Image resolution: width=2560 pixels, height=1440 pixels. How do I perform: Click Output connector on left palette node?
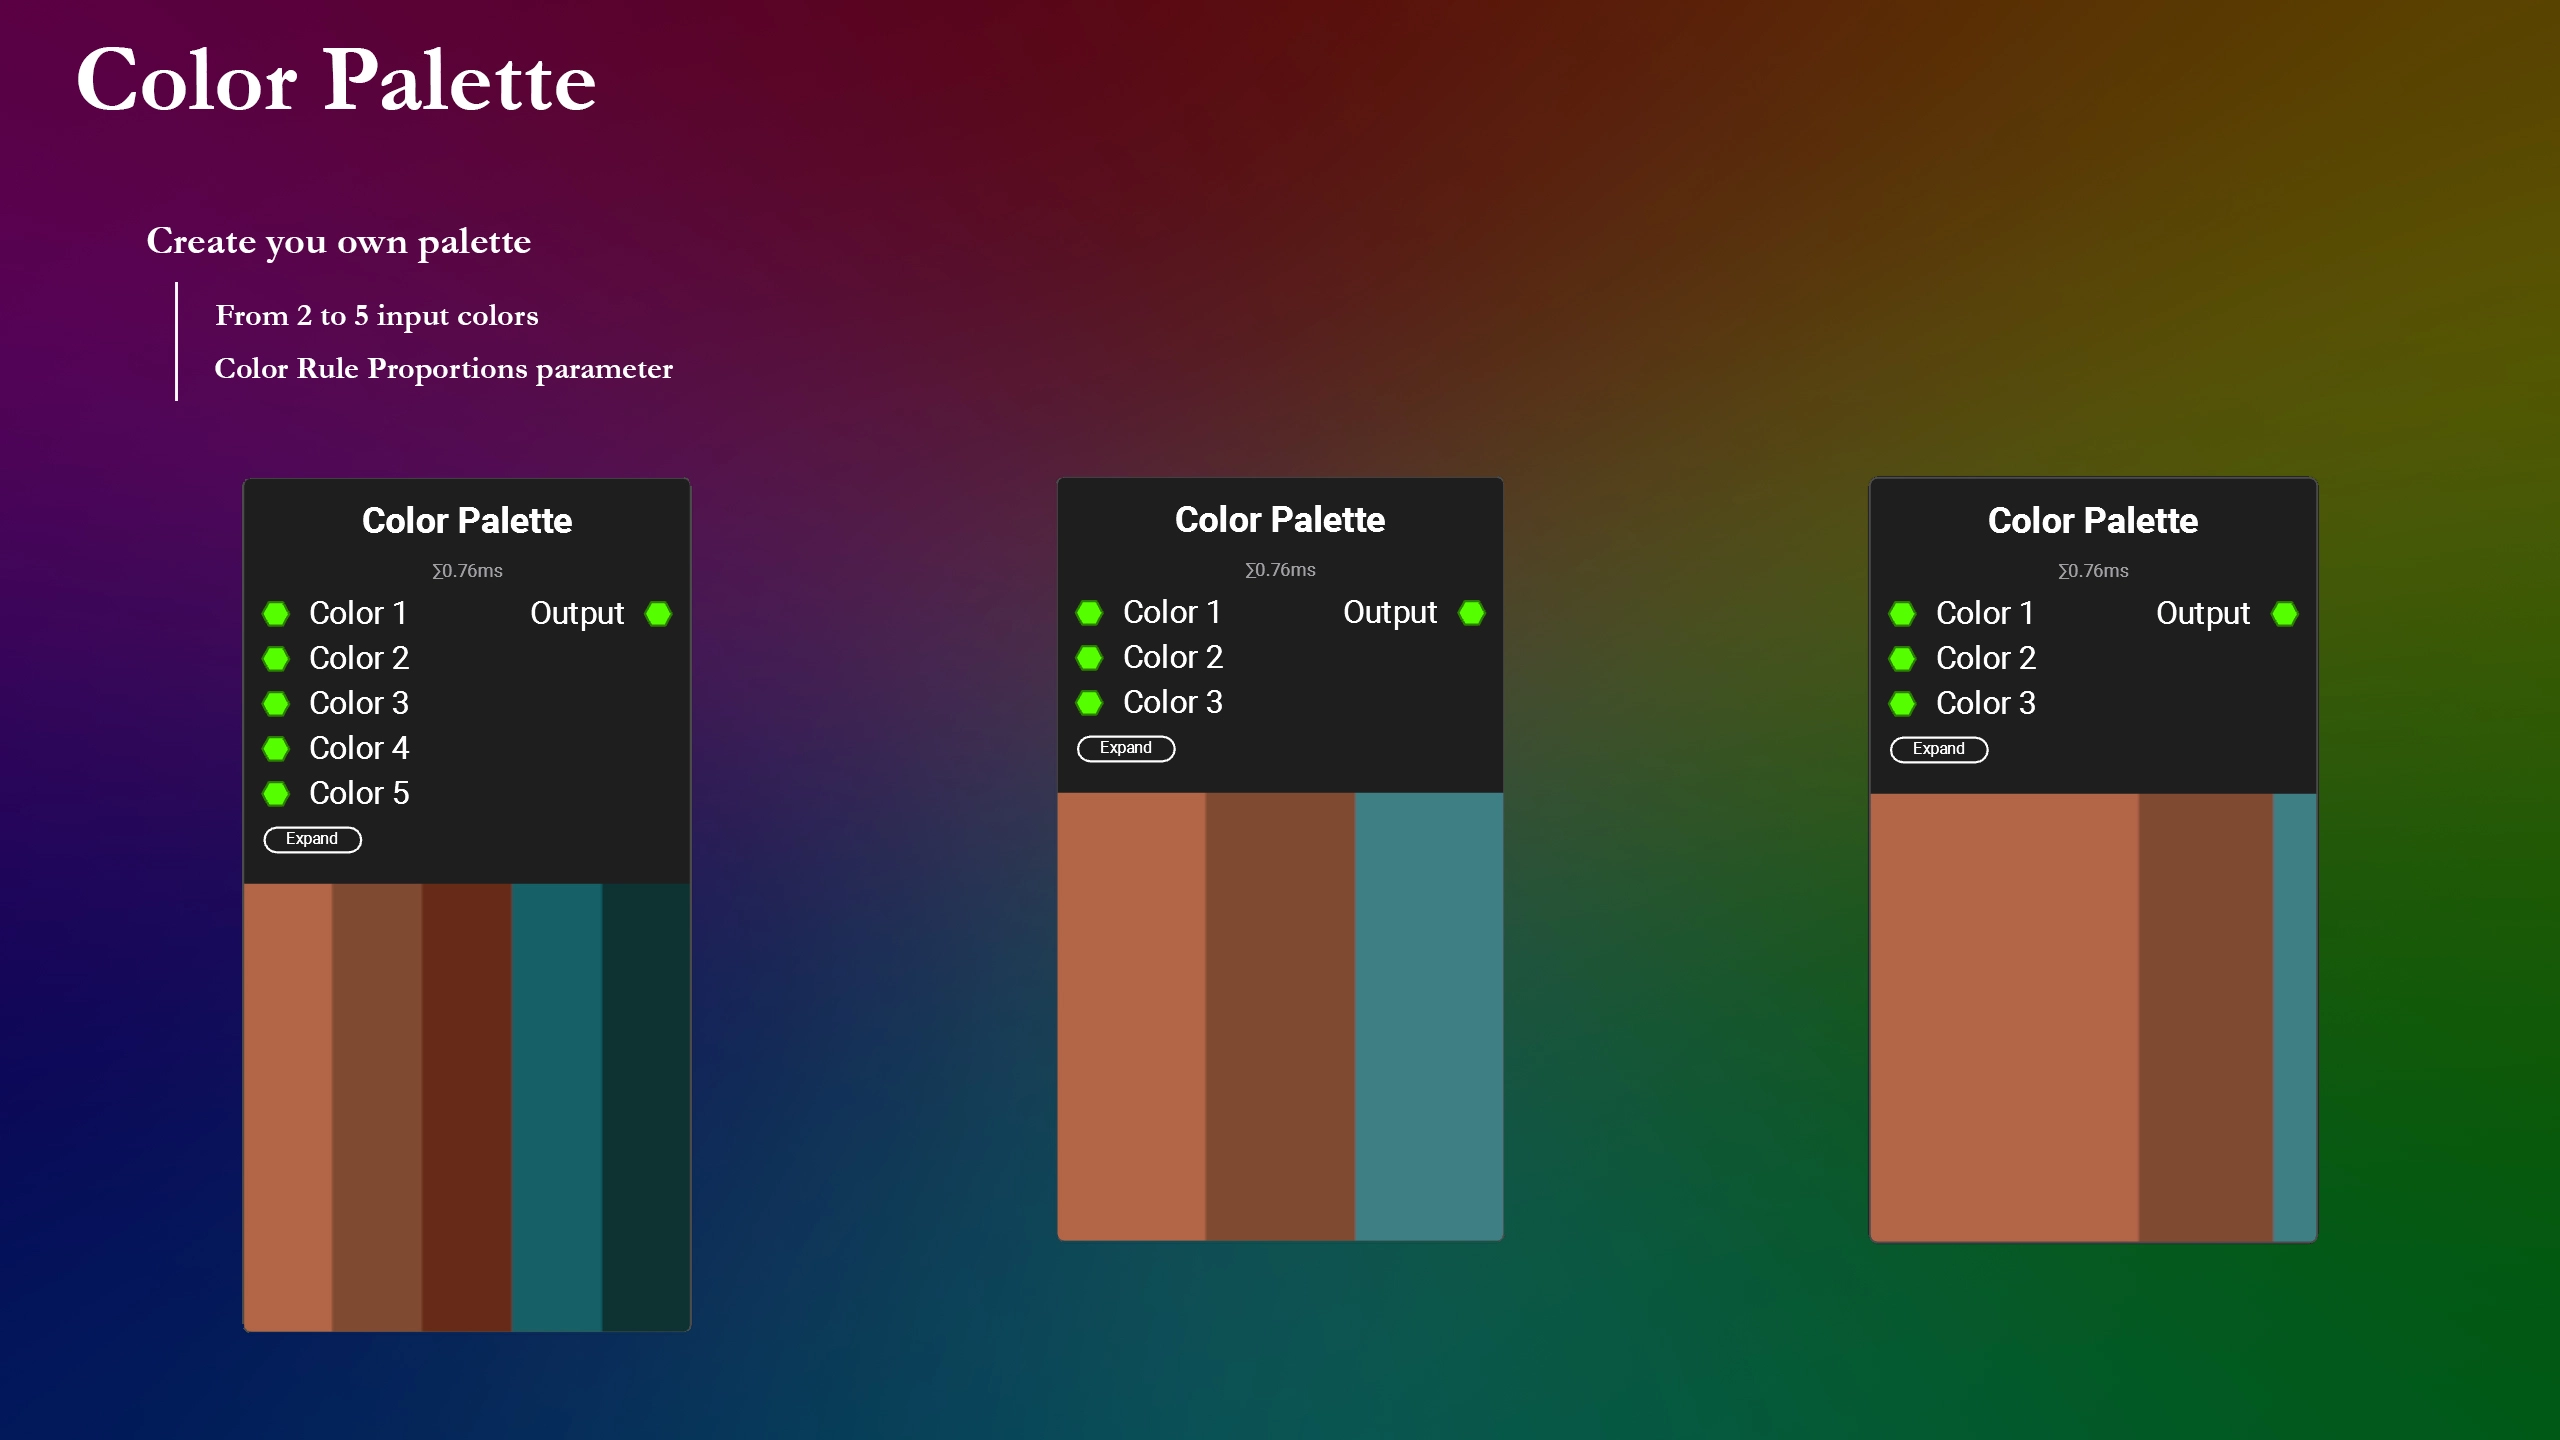[x=658, y=613]
